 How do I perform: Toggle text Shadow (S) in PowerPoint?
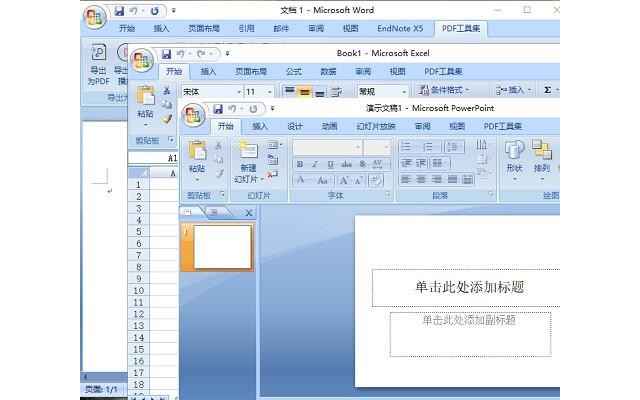point(362,164)
